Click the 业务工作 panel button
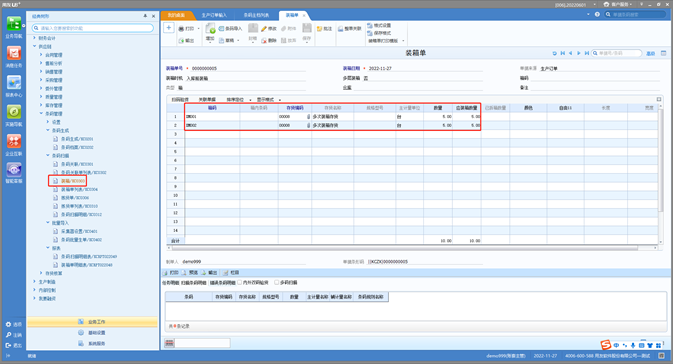The height and width of the screenshot is (364, 673). 92,322
